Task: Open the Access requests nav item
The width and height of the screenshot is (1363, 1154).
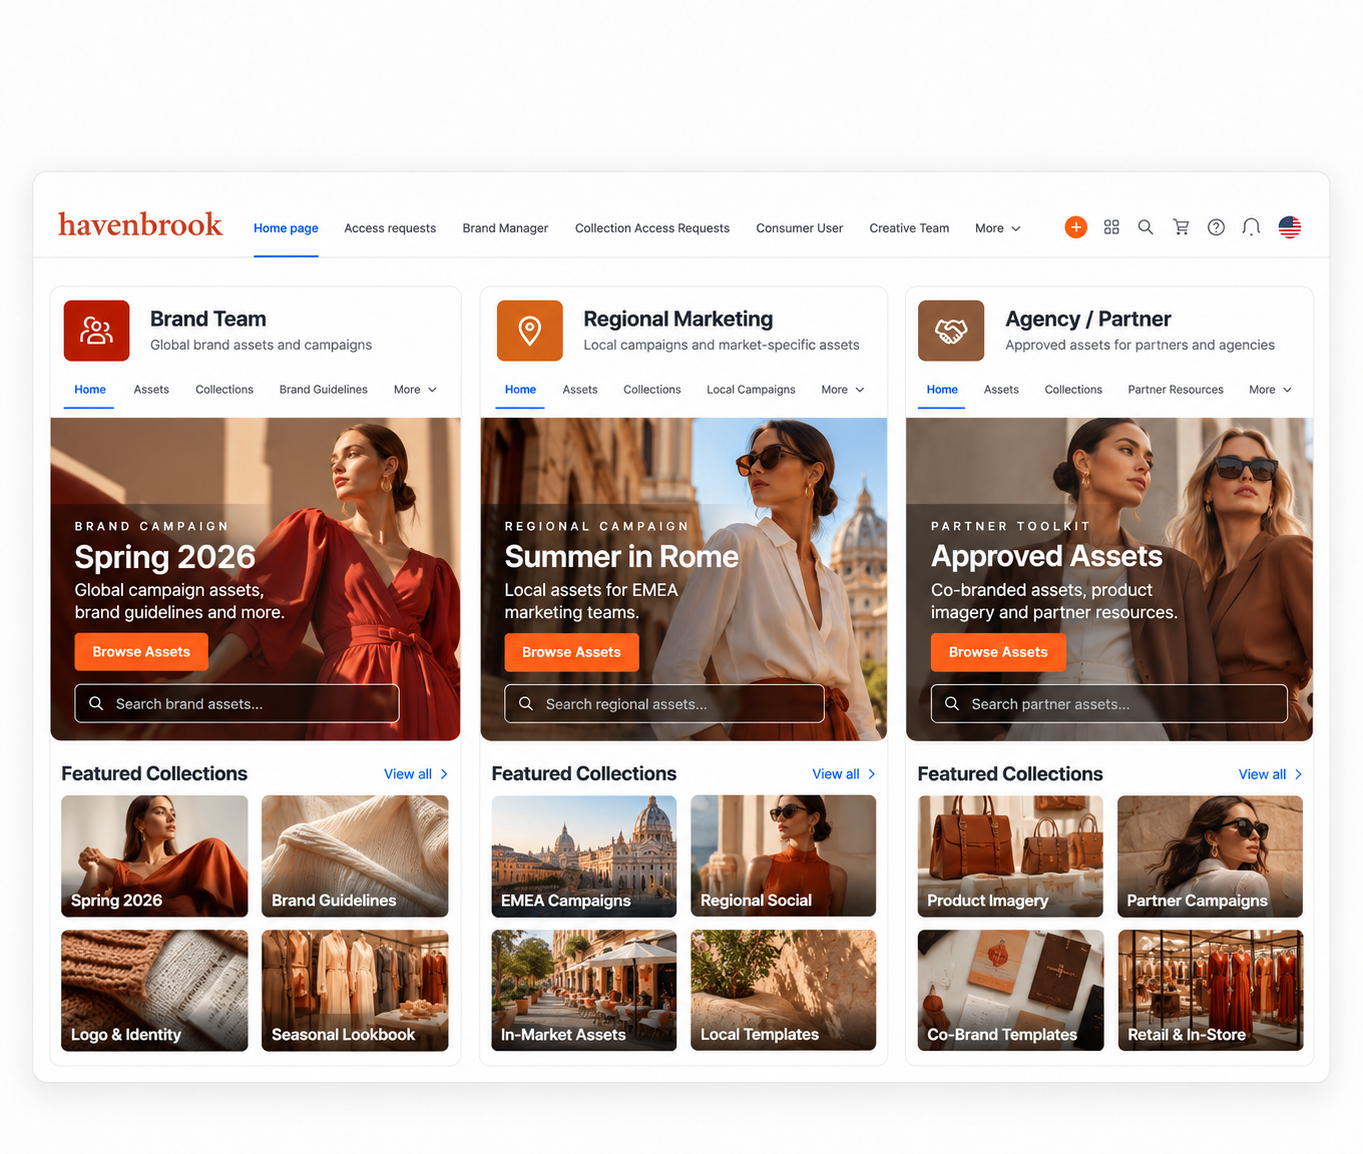Action: click(390, 228)
